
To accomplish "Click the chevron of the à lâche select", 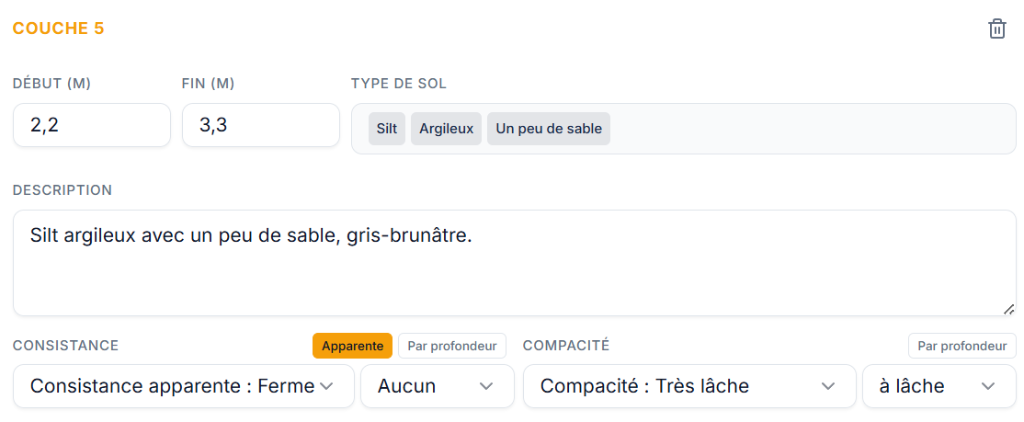I will pyautogui.click(x=988, y=386).
